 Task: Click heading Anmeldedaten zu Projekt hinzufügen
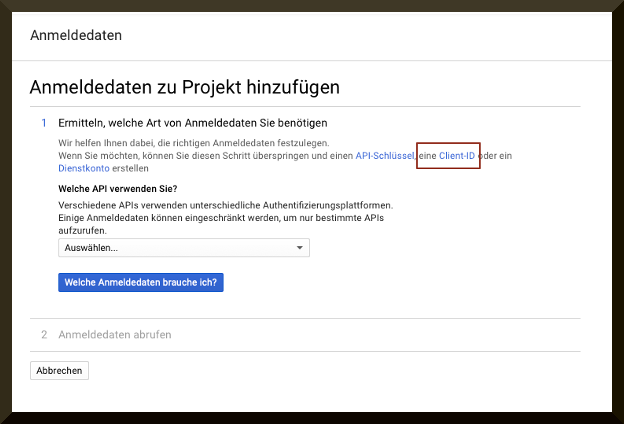click(185, 87)
